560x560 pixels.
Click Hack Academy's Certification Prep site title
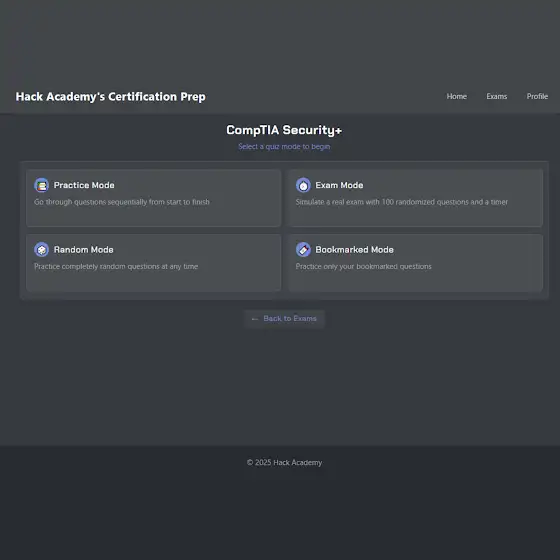click(x=110, y=97)
